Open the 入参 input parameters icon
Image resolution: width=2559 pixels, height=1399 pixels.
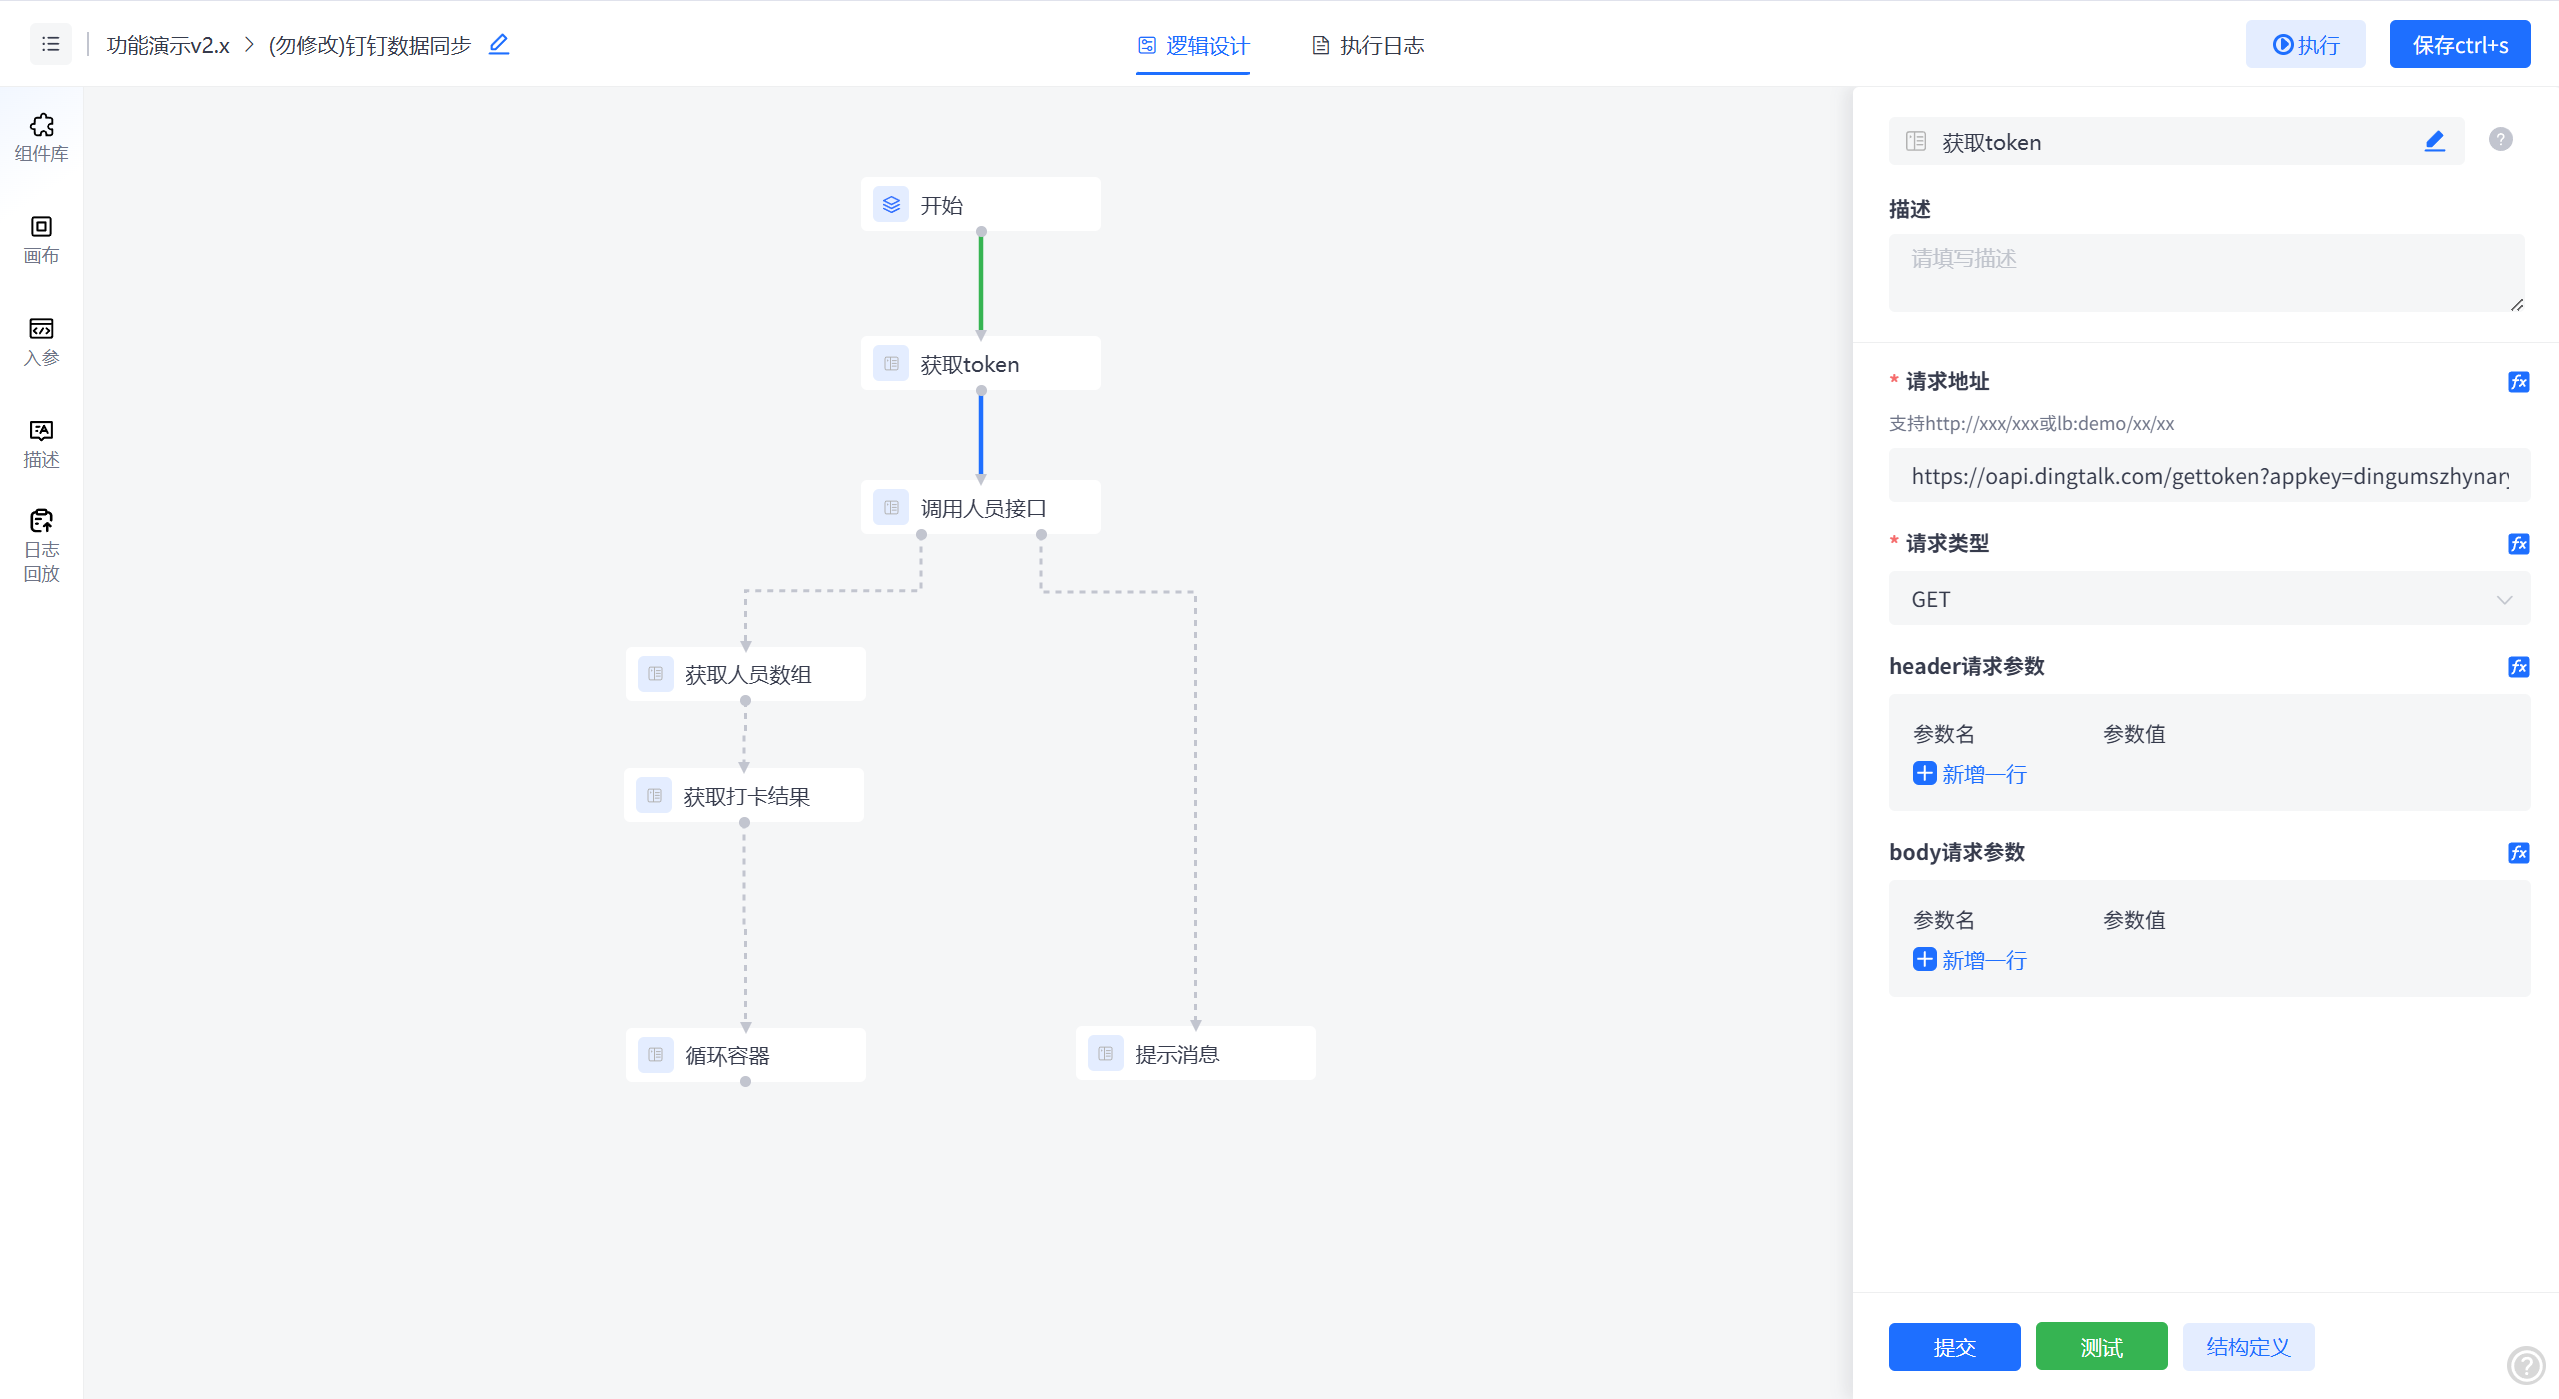click(x=41, y=341)
